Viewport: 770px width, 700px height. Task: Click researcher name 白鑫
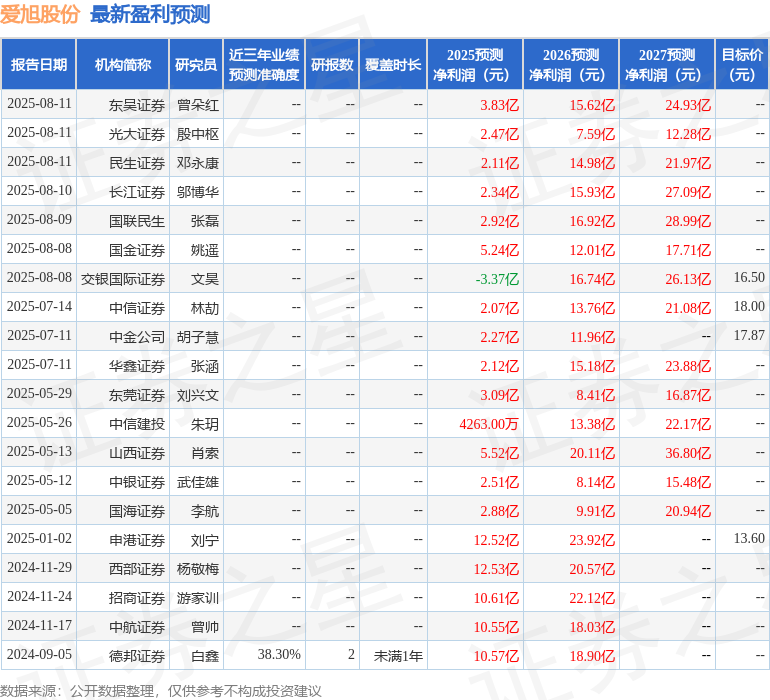click(205, 656)
